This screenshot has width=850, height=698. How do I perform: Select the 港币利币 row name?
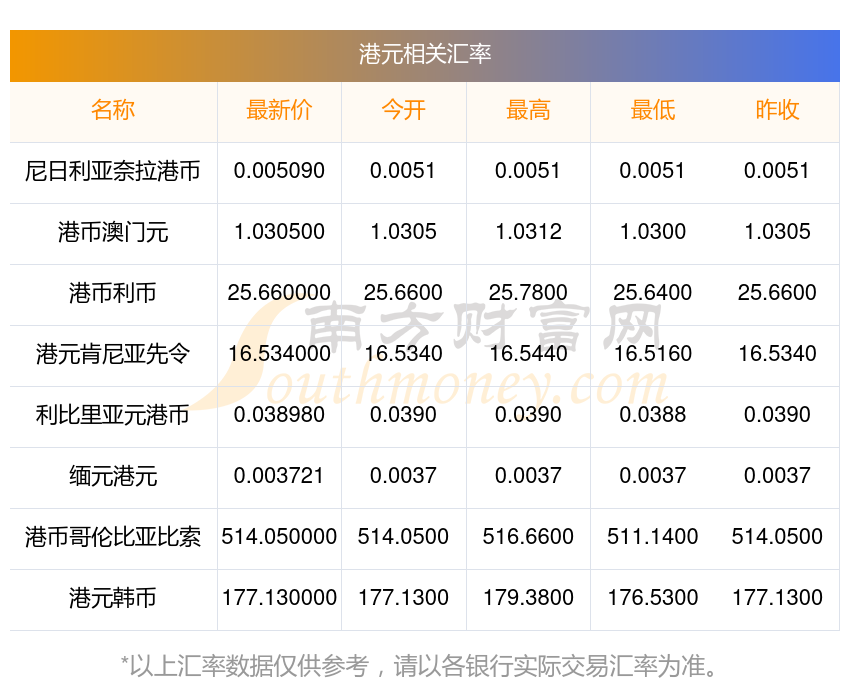click(113, 293)
